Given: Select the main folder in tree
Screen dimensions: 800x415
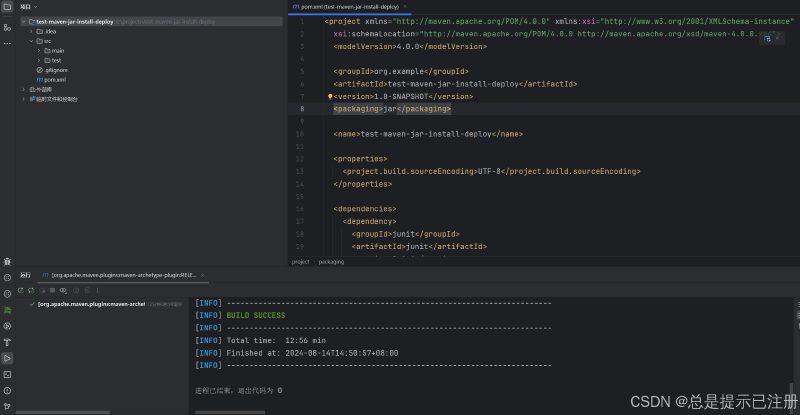Looking at the screenshot, I should (x=54, y=51).
